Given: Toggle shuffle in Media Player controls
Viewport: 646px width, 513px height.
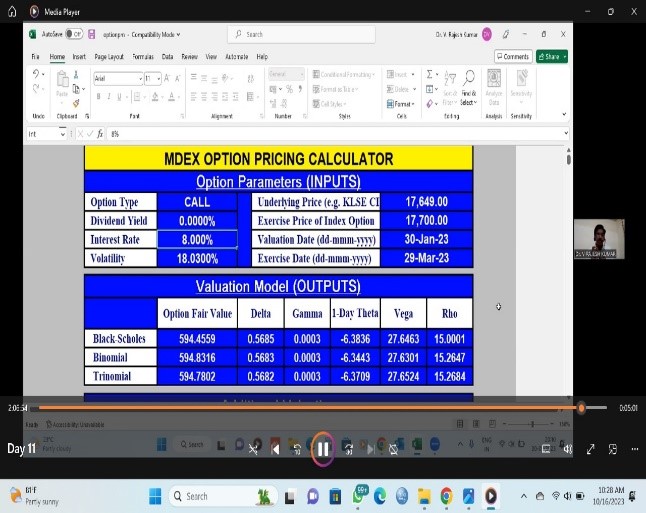Looking at the screenshot, I should [253, 449].
